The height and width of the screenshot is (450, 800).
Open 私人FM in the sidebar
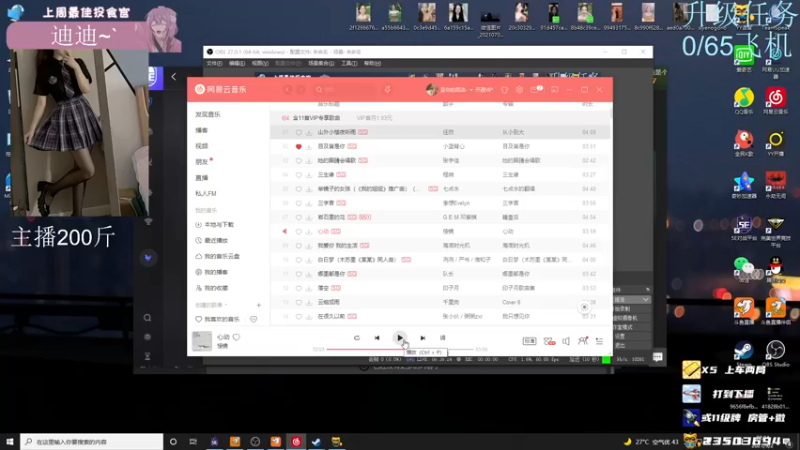pos(206,193)
